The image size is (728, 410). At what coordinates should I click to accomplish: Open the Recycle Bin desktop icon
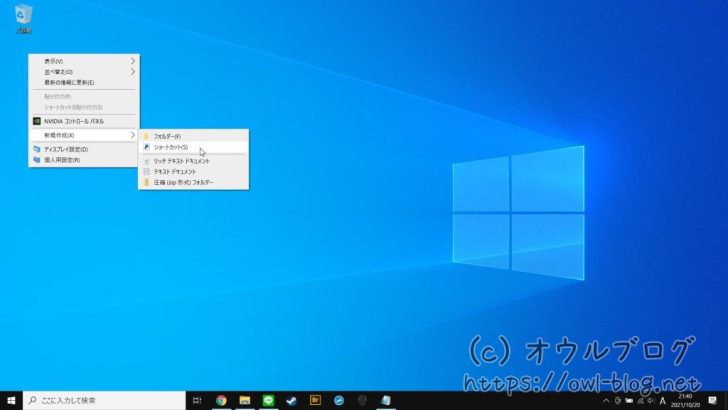click(23, 17)
